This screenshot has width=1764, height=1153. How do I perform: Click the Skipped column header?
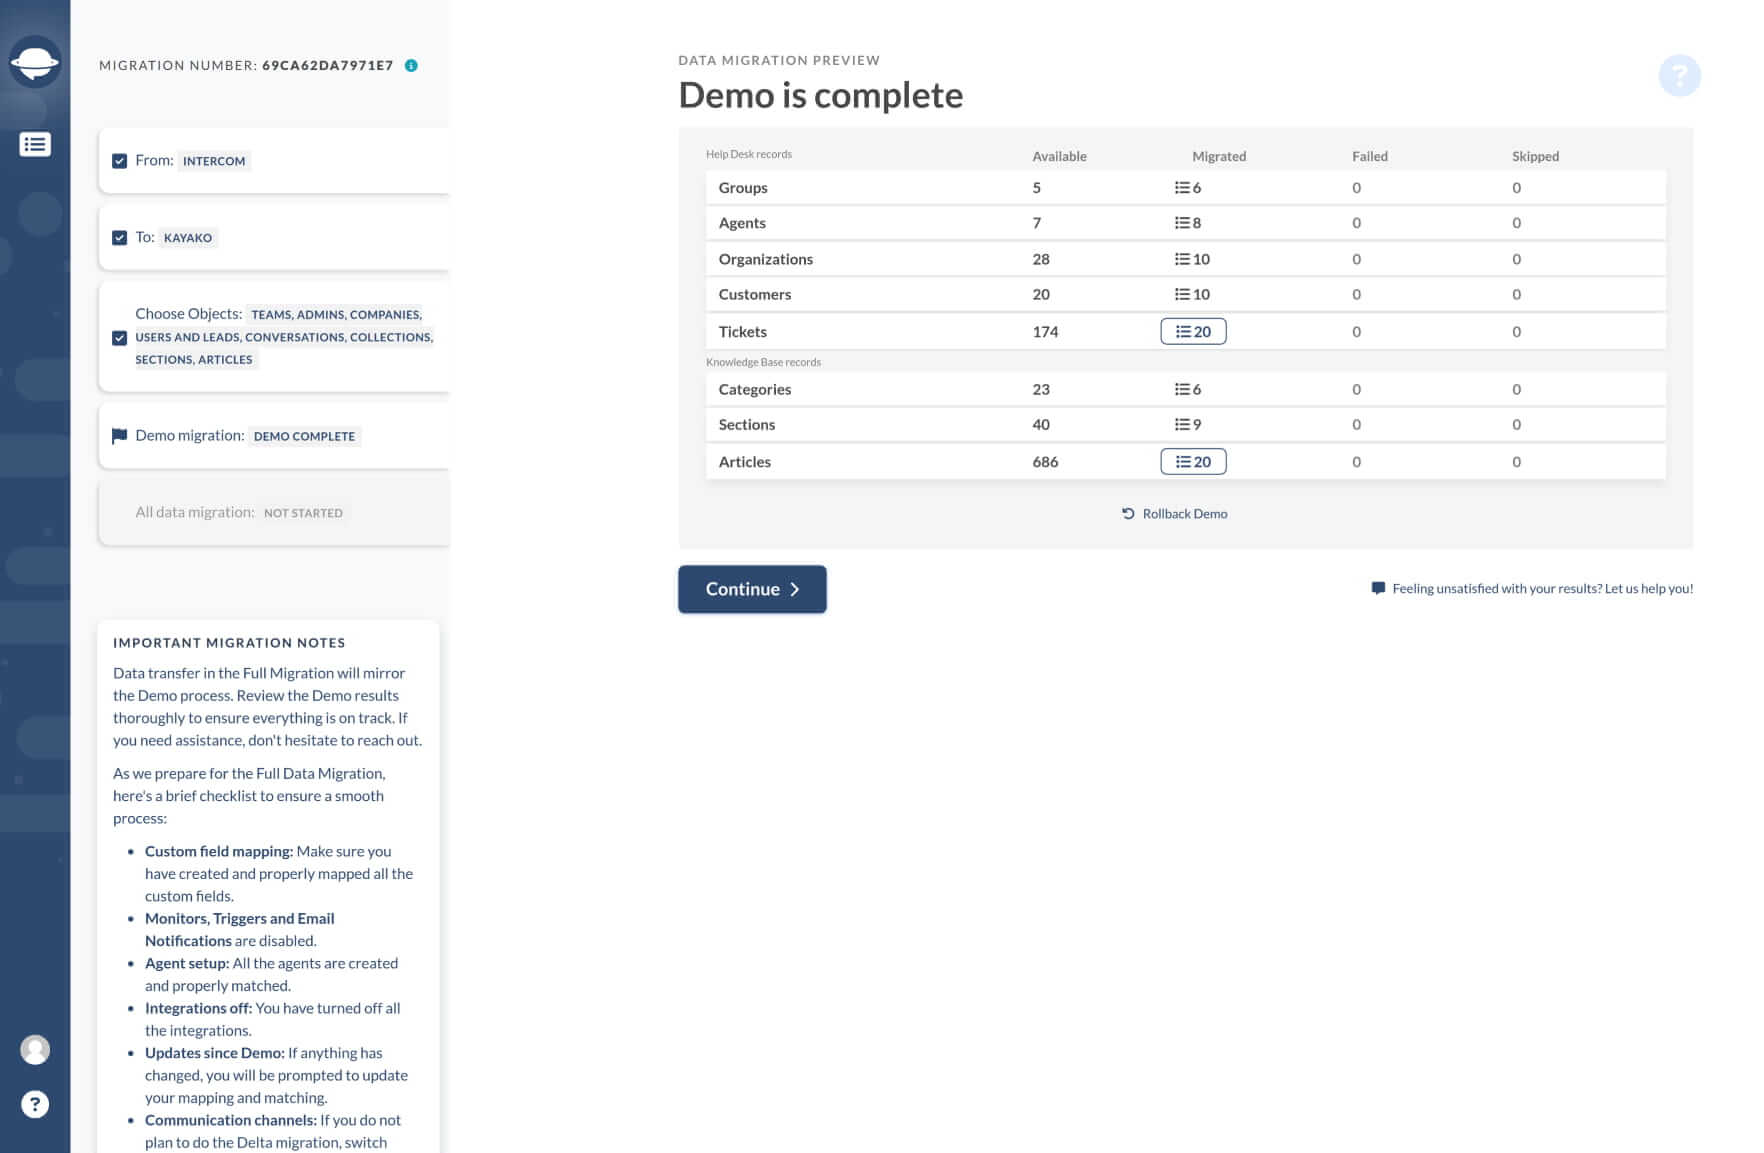click(1536, 157)
